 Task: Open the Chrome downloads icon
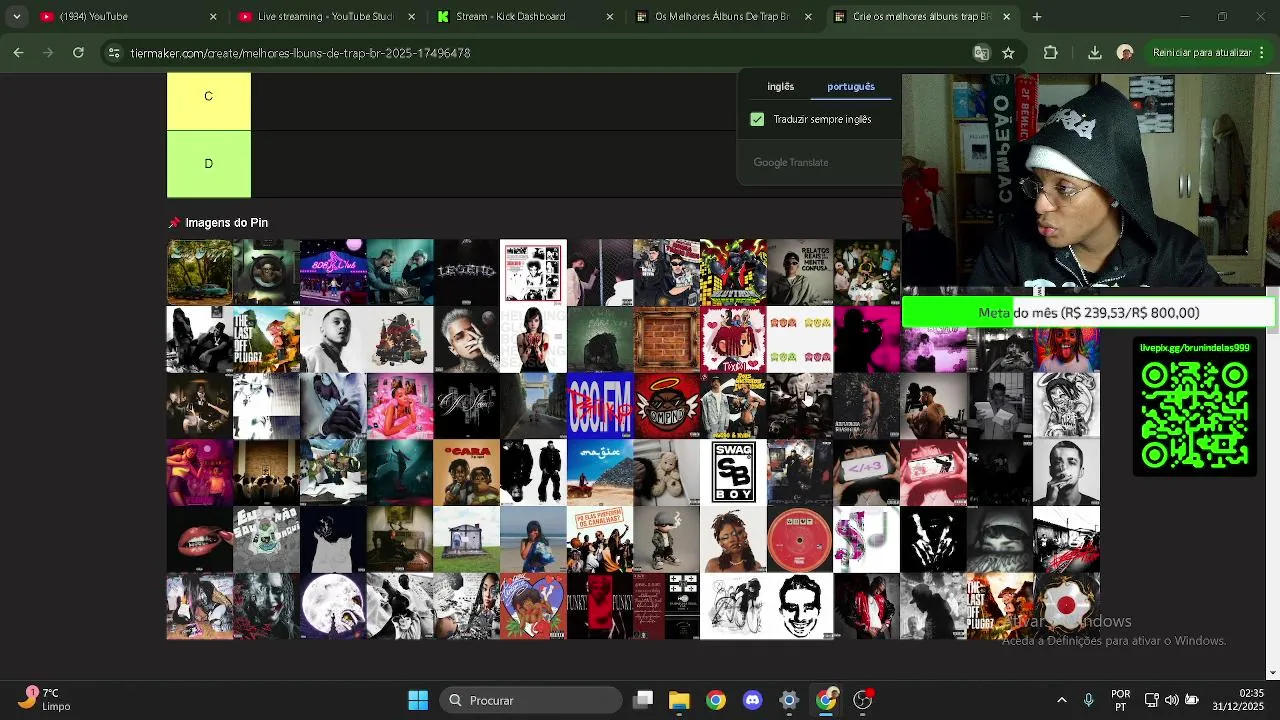coord(1094,53)
